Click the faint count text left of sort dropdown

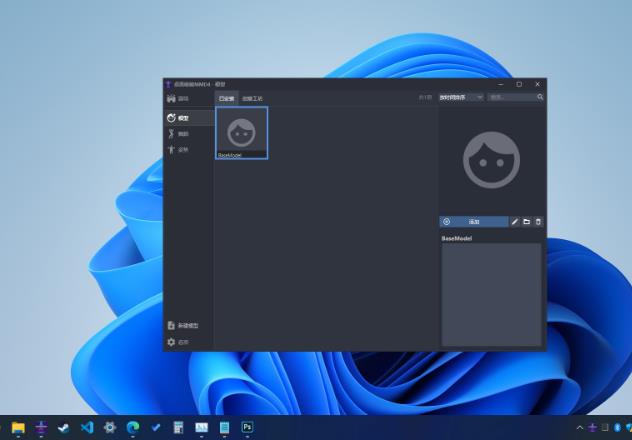pos(425,98)
